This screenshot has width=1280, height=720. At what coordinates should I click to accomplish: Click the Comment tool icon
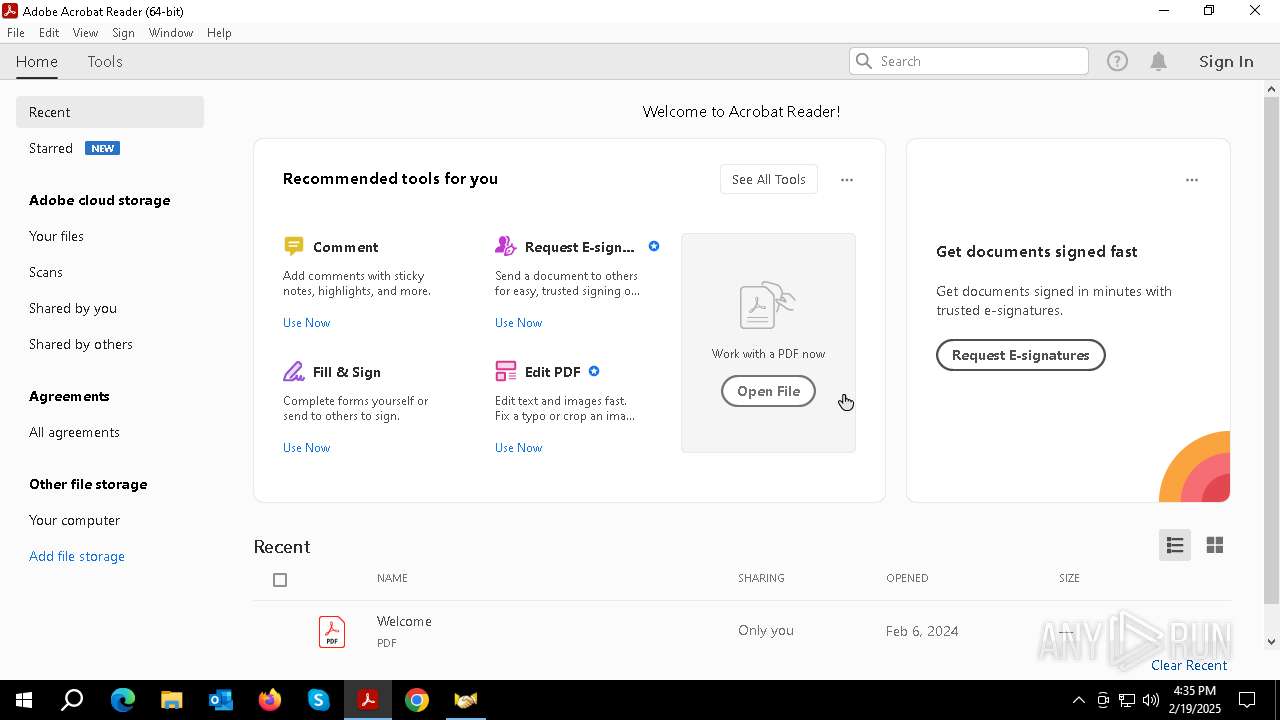[x=293, y=246]
